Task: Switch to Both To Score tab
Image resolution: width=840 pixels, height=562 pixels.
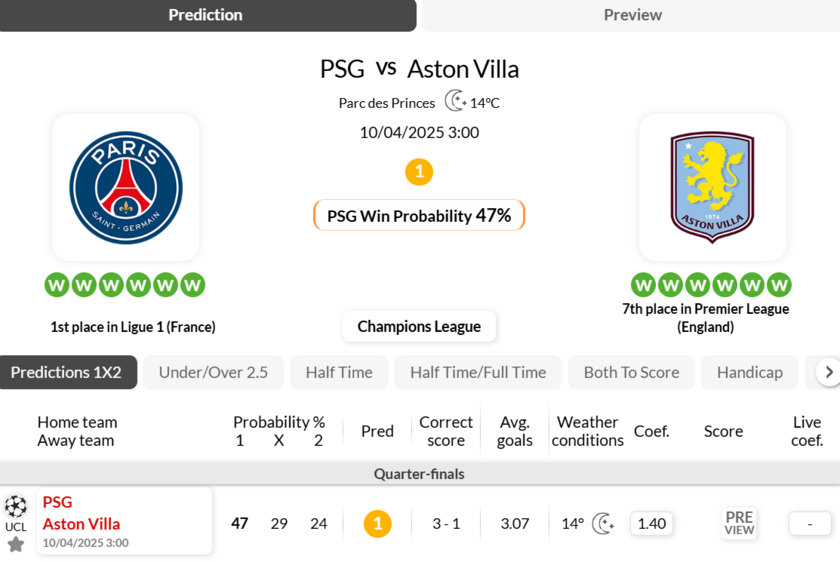Action: [x=631, y=372]
